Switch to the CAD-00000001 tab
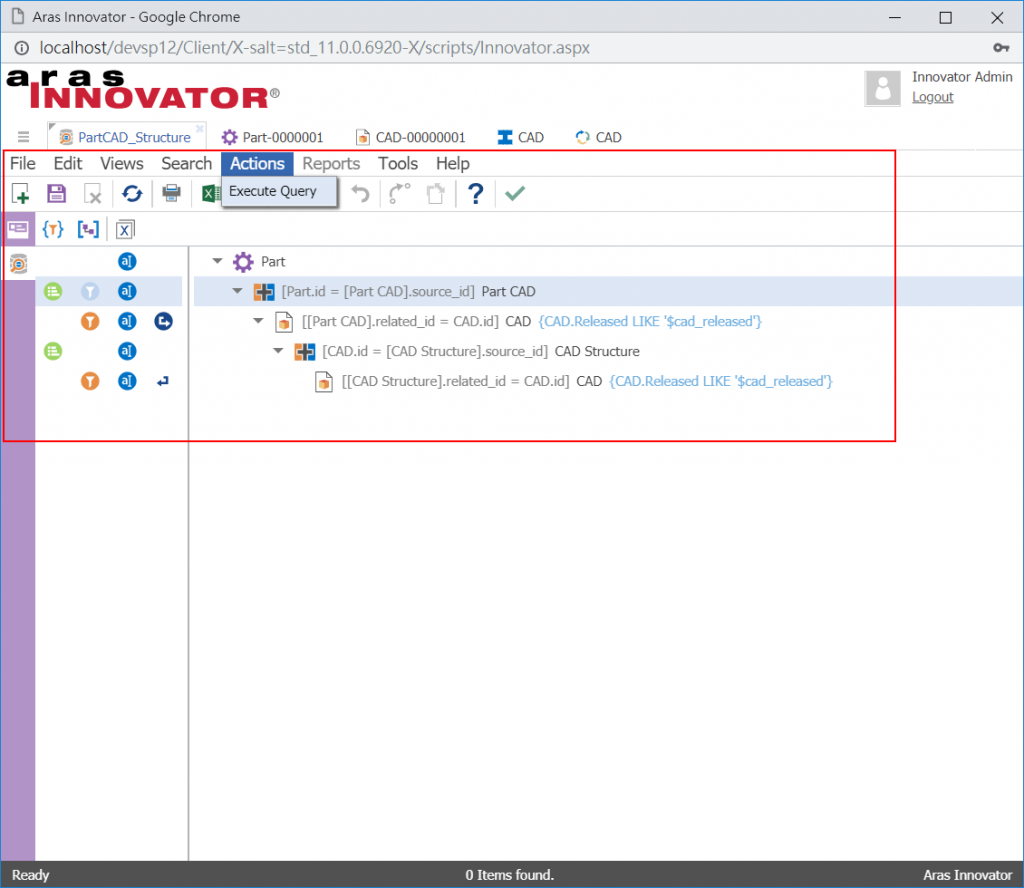This screenshot has width=1024, height=888. point(410,137)
